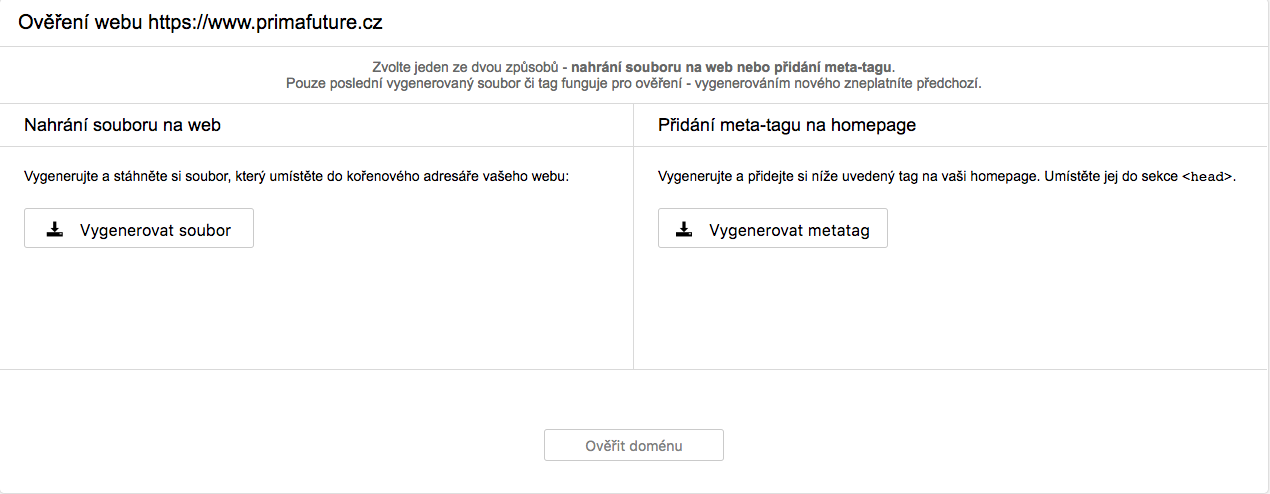The height and width of the screenshot is (494, 1270).
Task: Generate the verification file with Vygenerovat soubor
Action: (x=139, y=229)
